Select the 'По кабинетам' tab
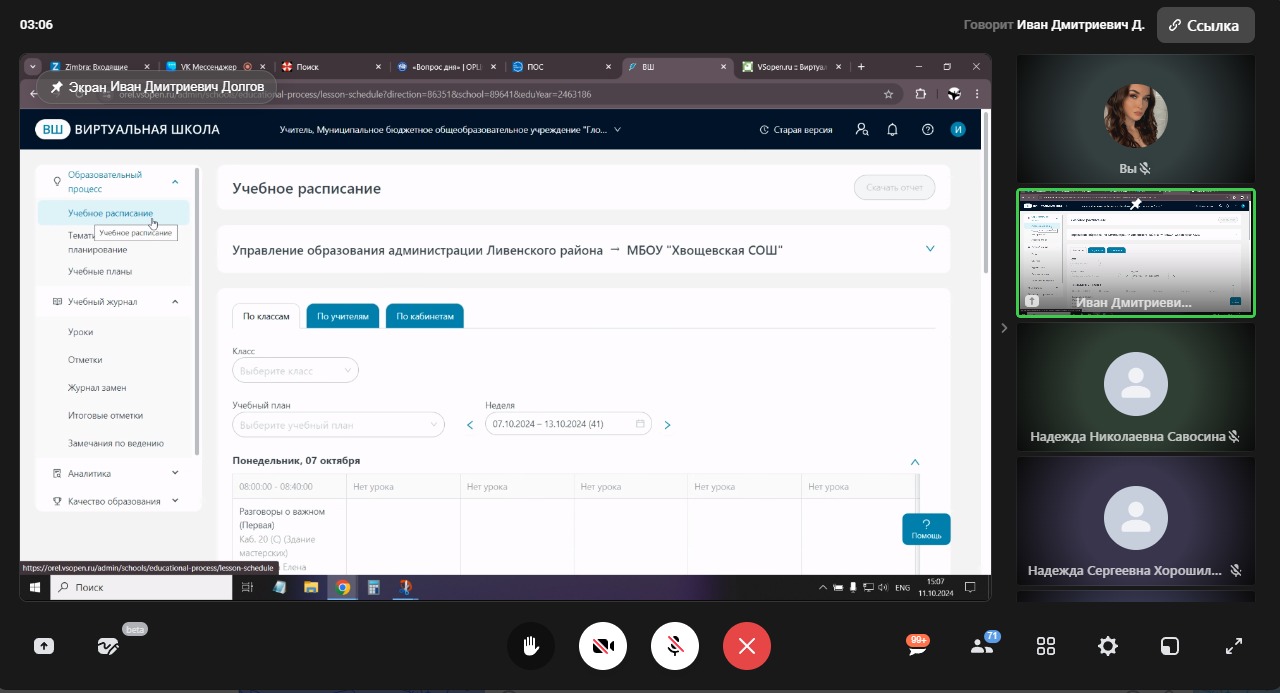The image size is (1280, 693). (x=425, y=316)
